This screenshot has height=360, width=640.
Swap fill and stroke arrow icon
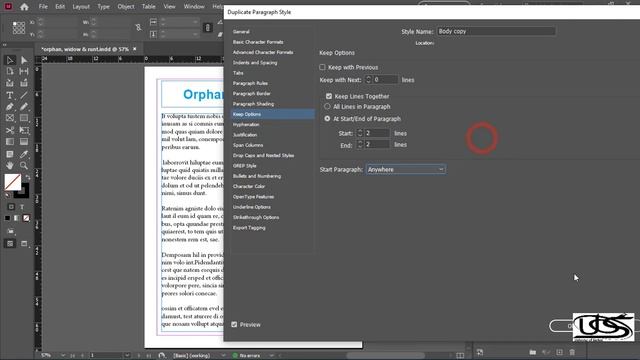27,178
